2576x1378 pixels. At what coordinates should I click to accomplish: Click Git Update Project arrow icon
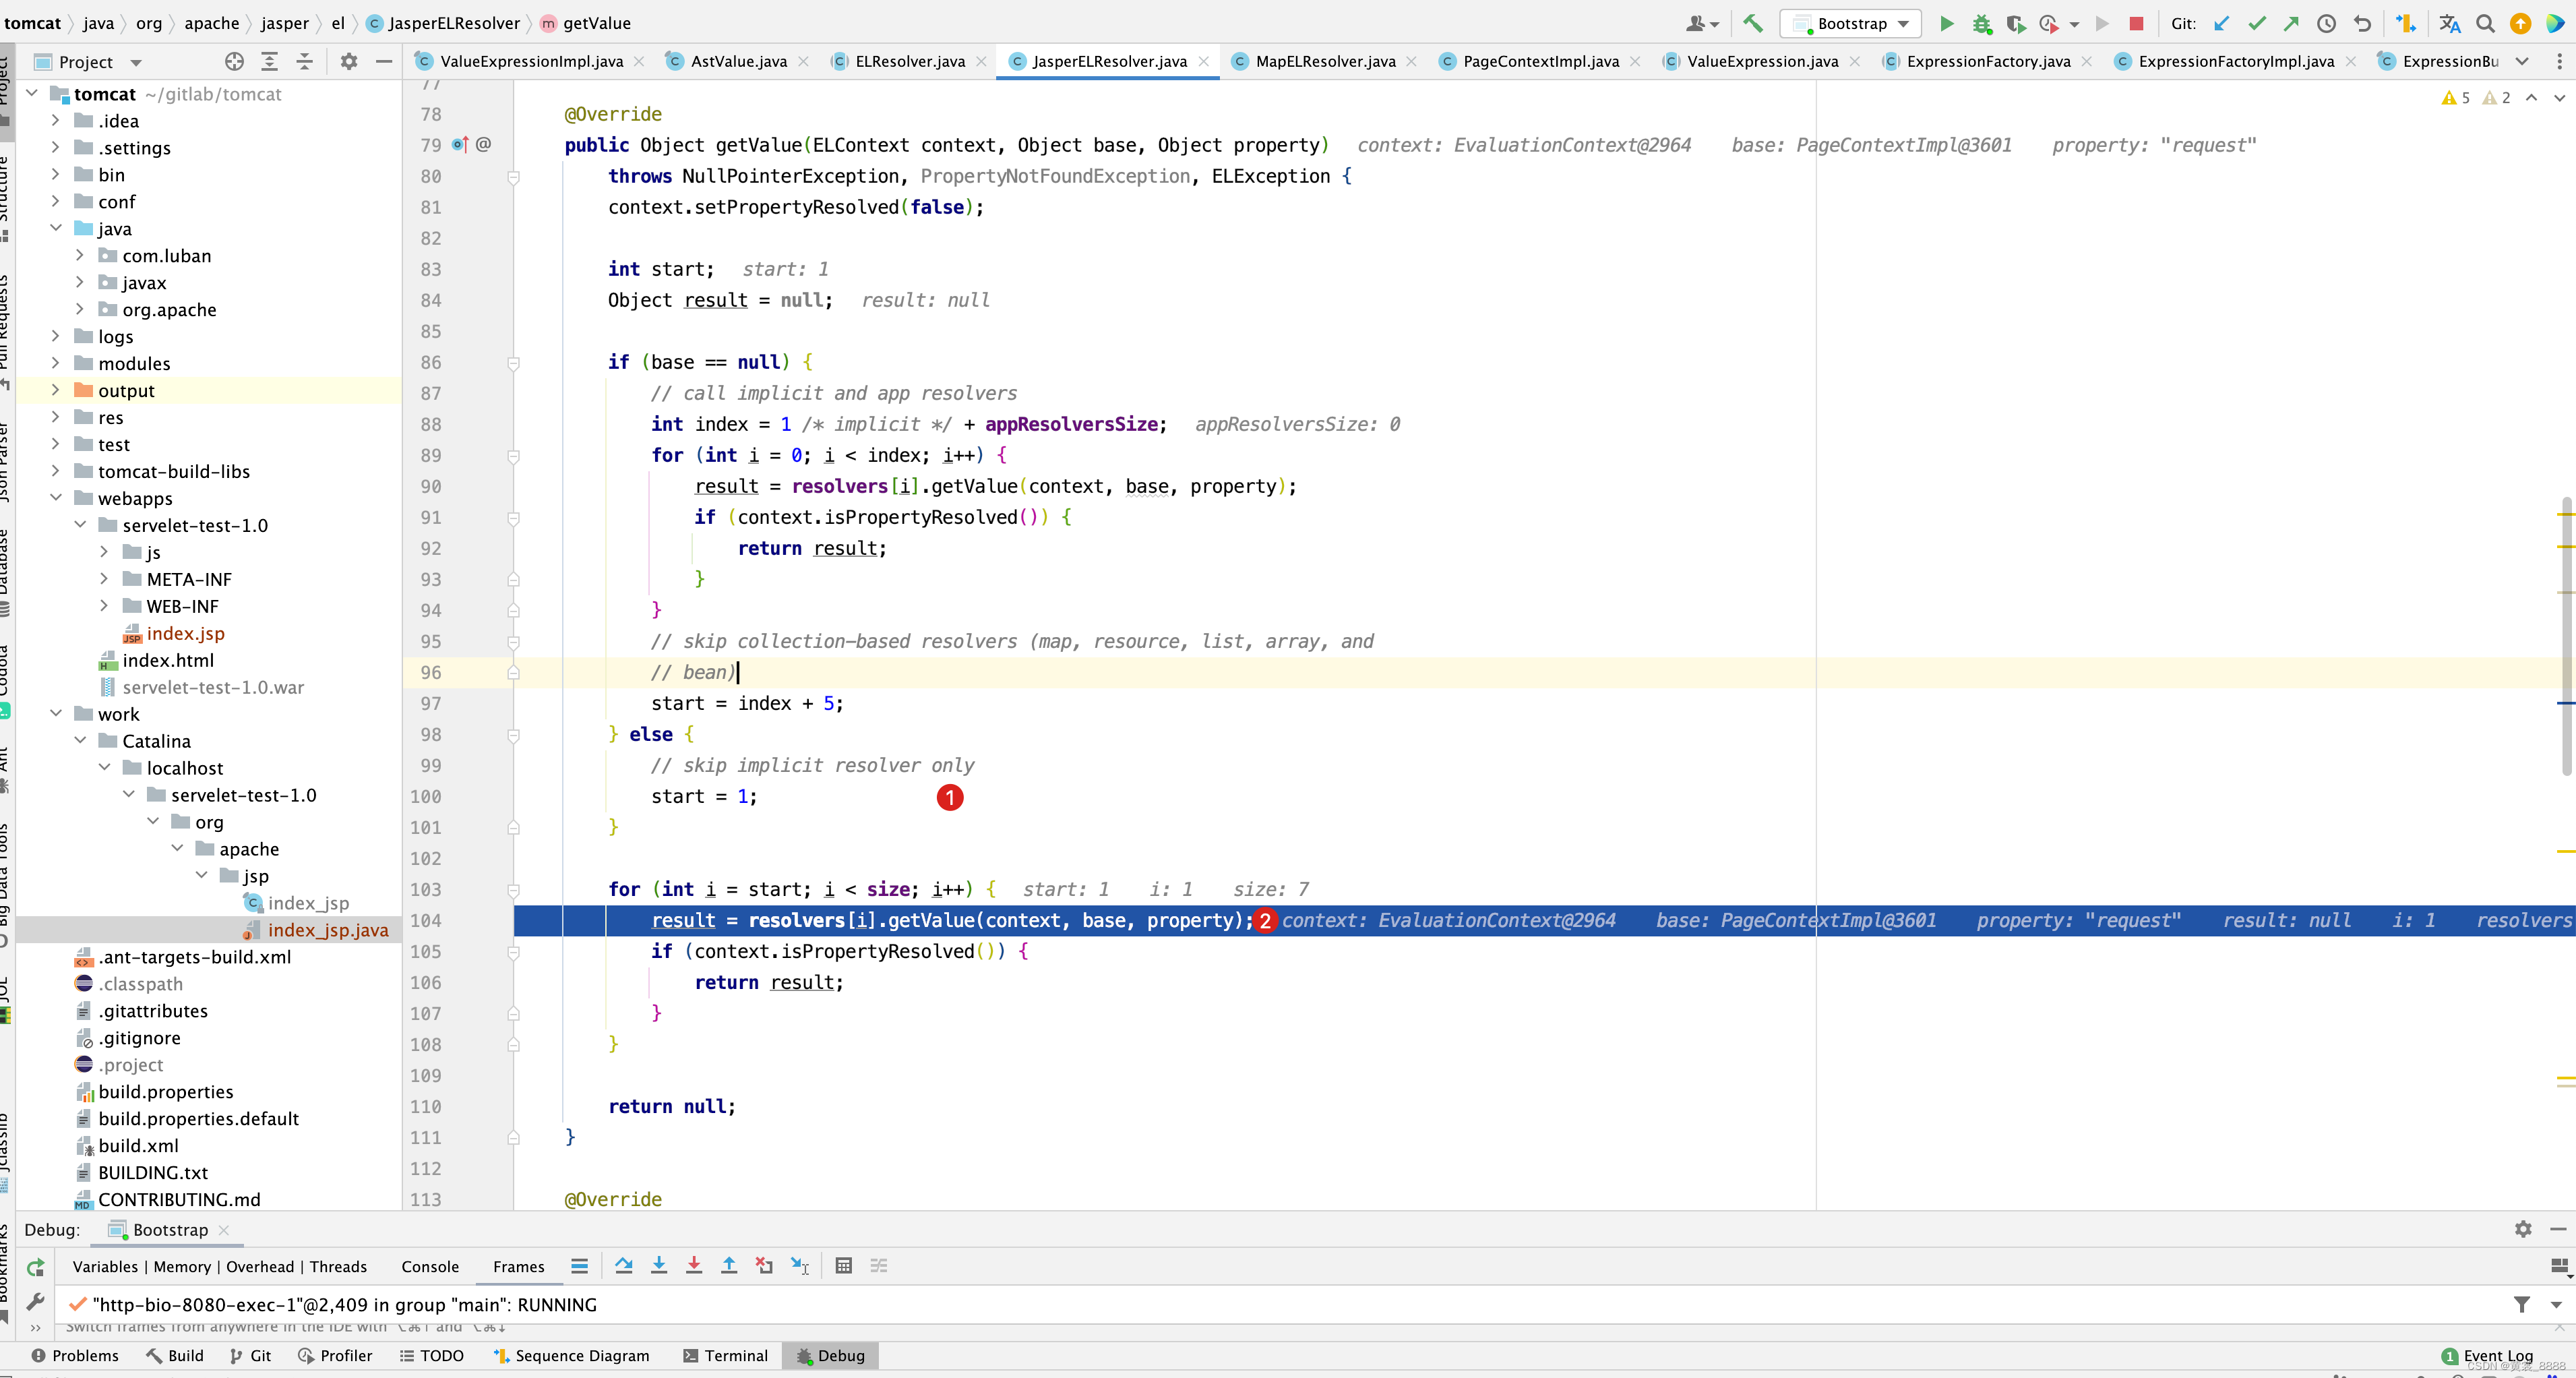coord(2222,23)
